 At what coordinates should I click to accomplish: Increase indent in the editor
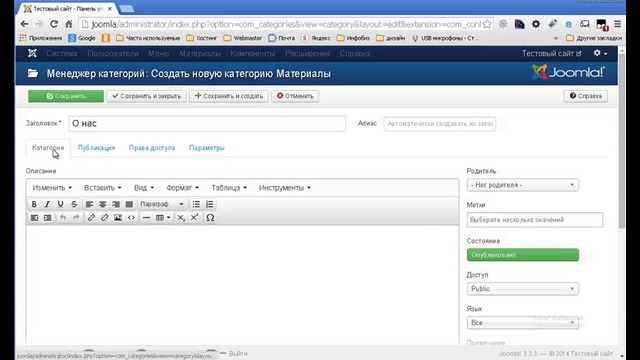(x=47, y=218)
